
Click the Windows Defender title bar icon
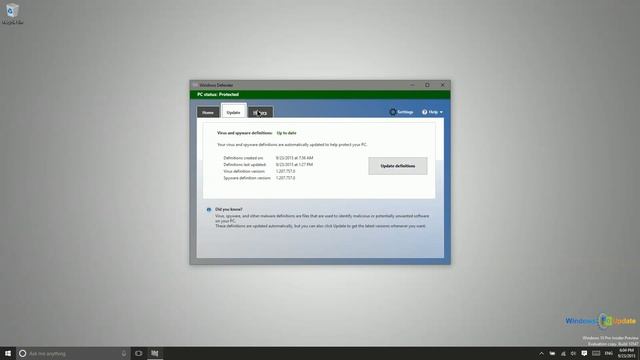click(x=195, y=85)
